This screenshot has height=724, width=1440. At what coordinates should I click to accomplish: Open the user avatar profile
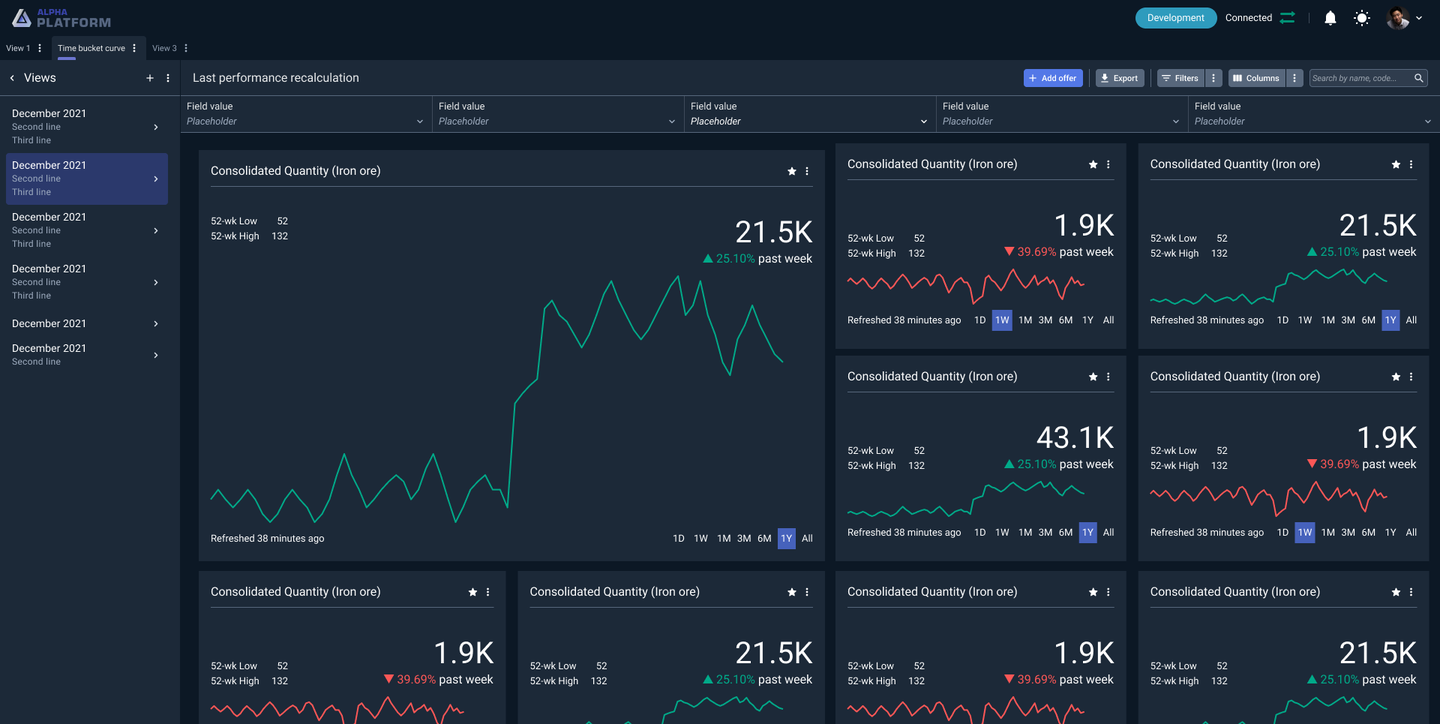[x=1397, y=18]
